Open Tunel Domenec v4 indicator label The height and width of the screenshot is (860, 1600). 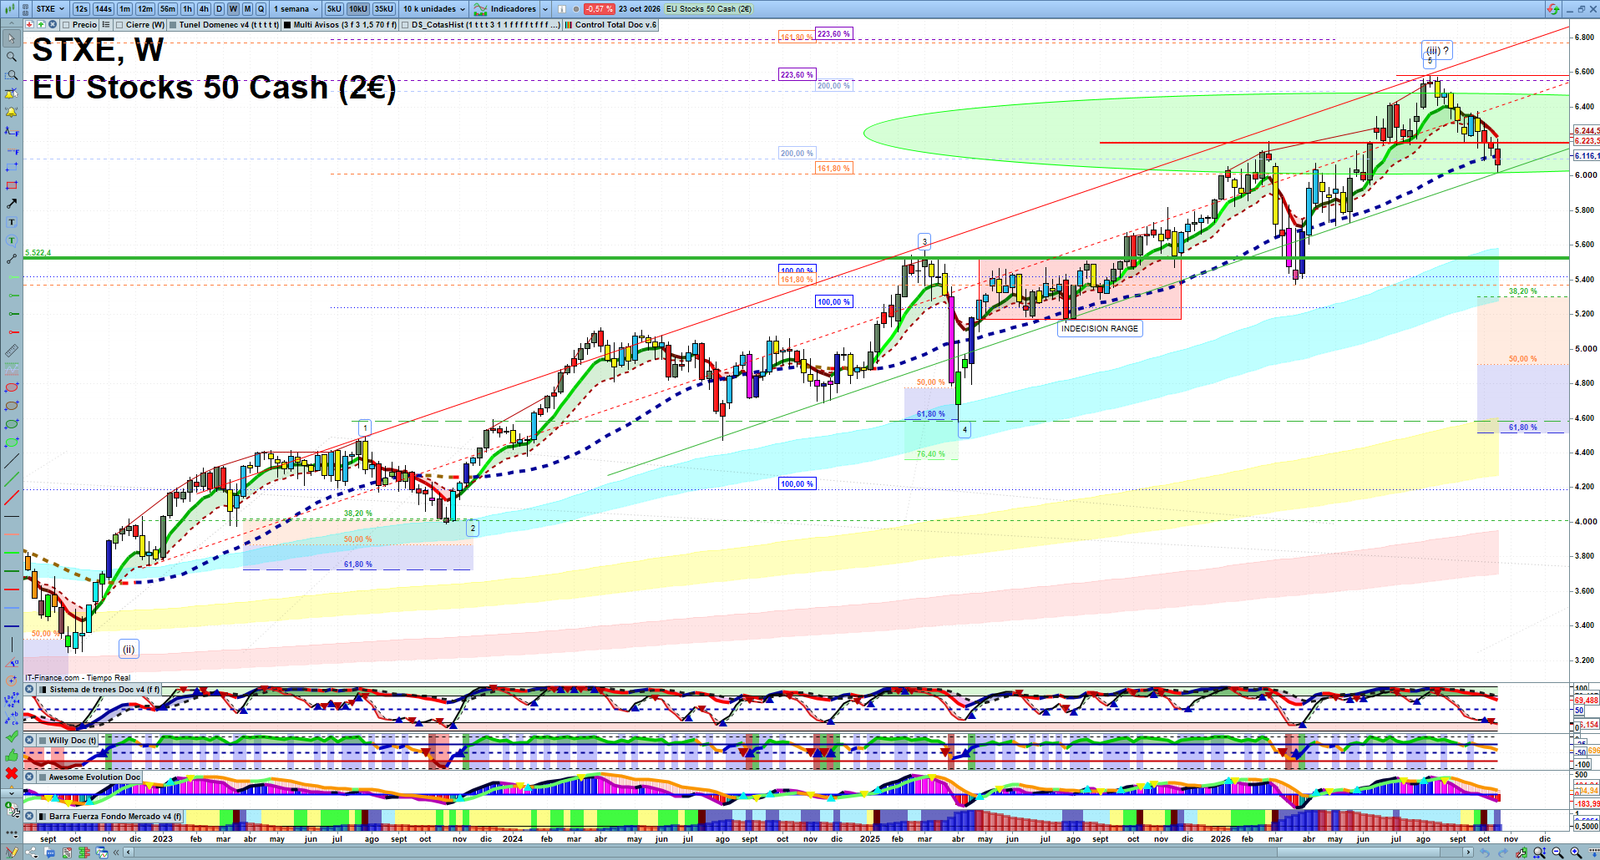click(x=229, y=25)
